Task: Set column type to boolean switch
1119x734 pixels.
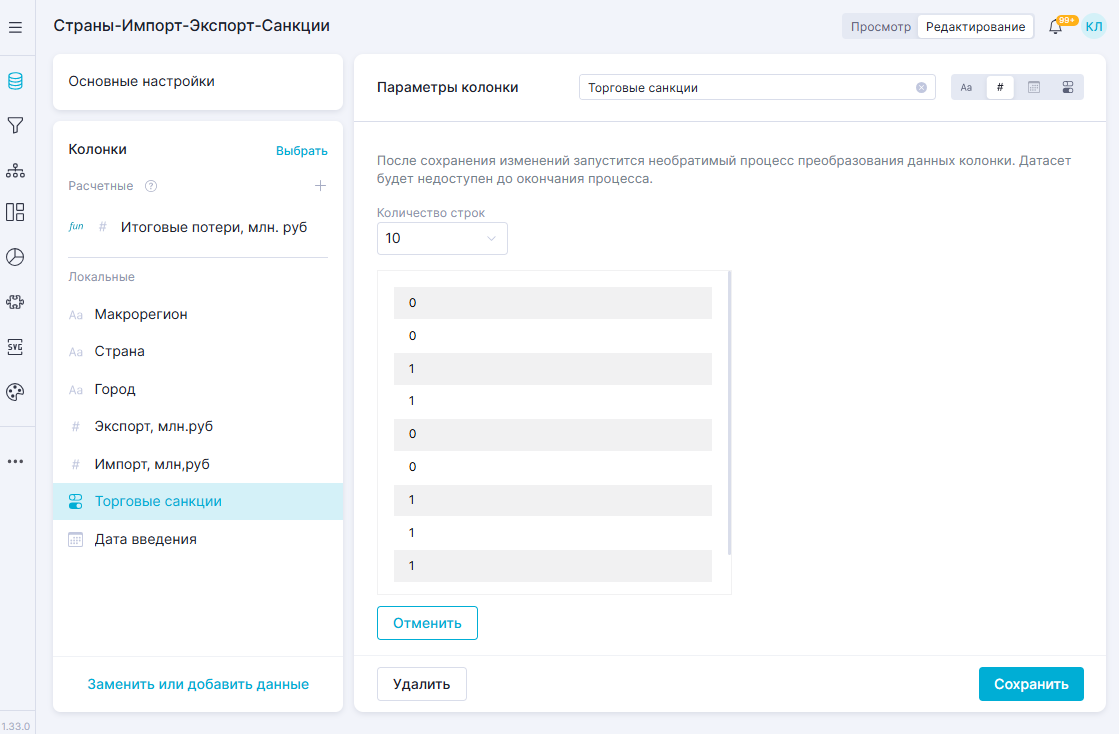Action: (x=1067, y=88)
